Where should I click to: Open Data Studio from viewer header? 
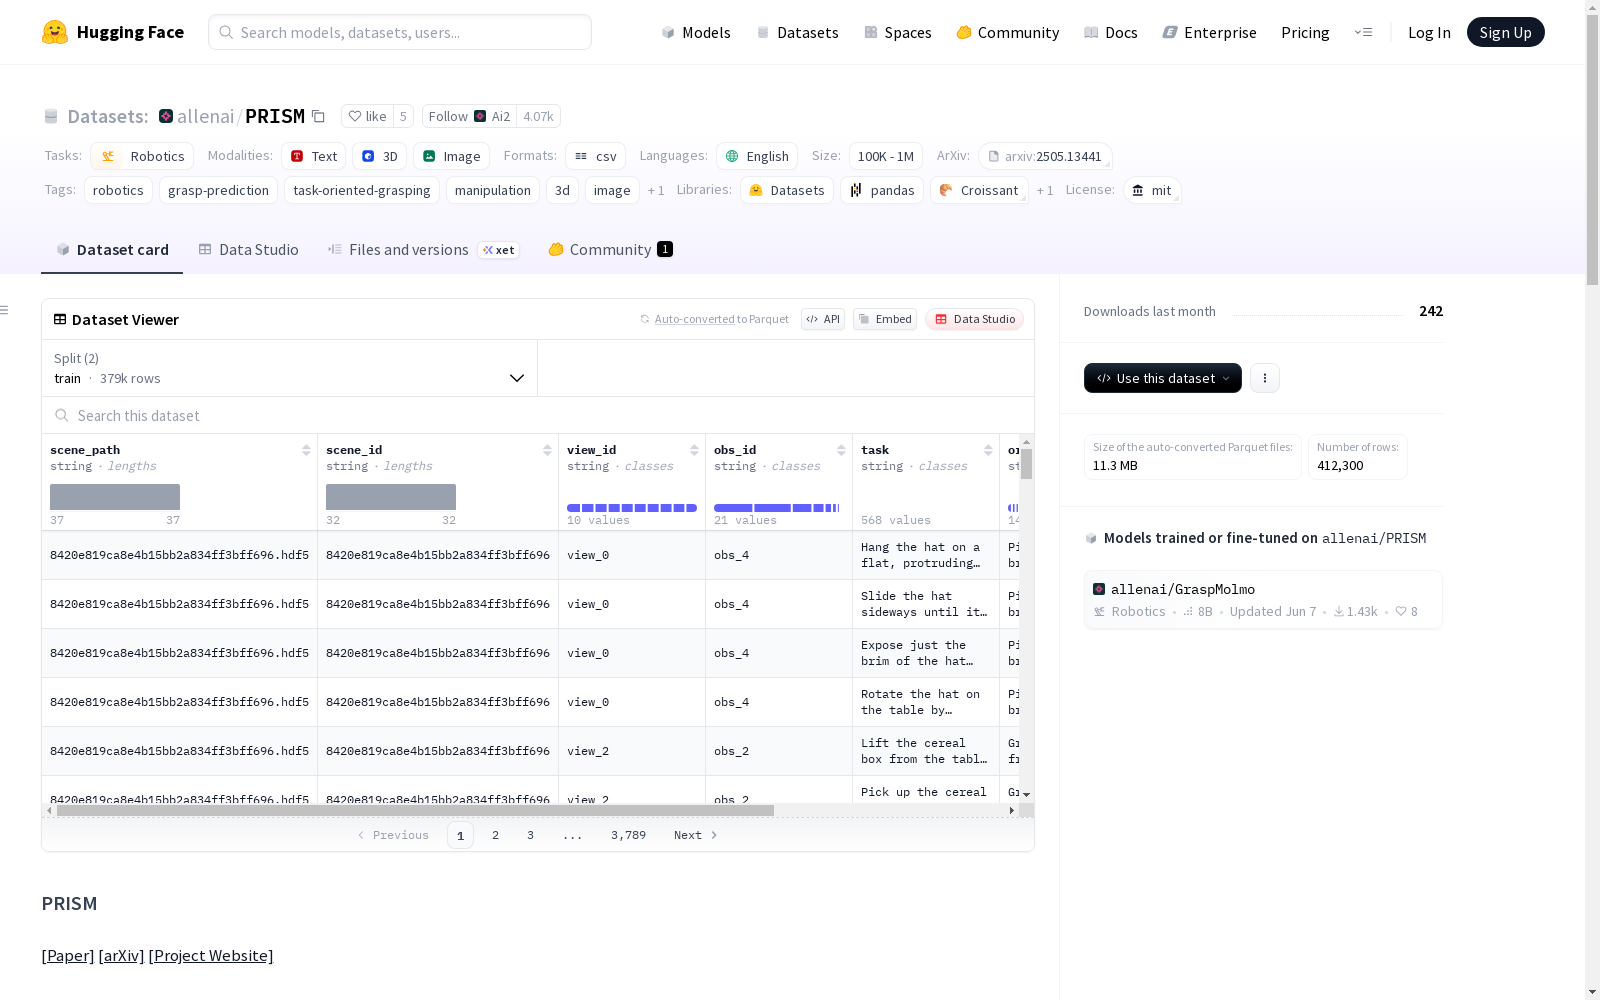click(x=974, y=319)
